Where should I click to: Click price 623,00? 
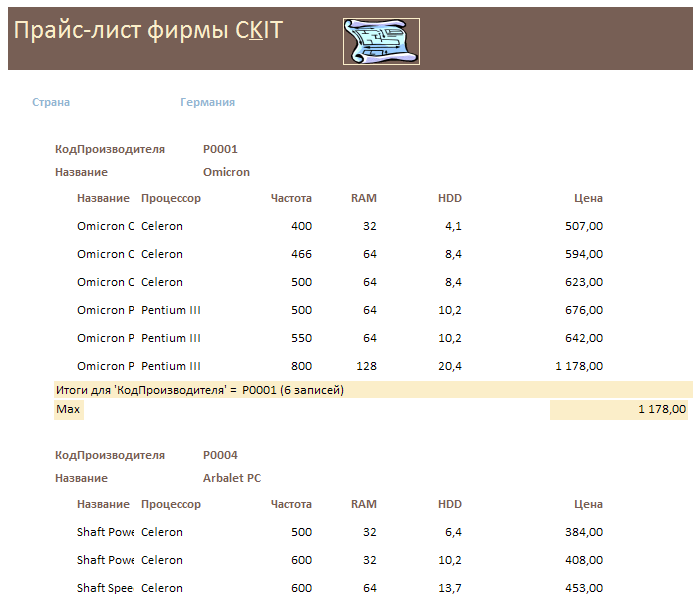pyautogui.click(x=584, y=282)
